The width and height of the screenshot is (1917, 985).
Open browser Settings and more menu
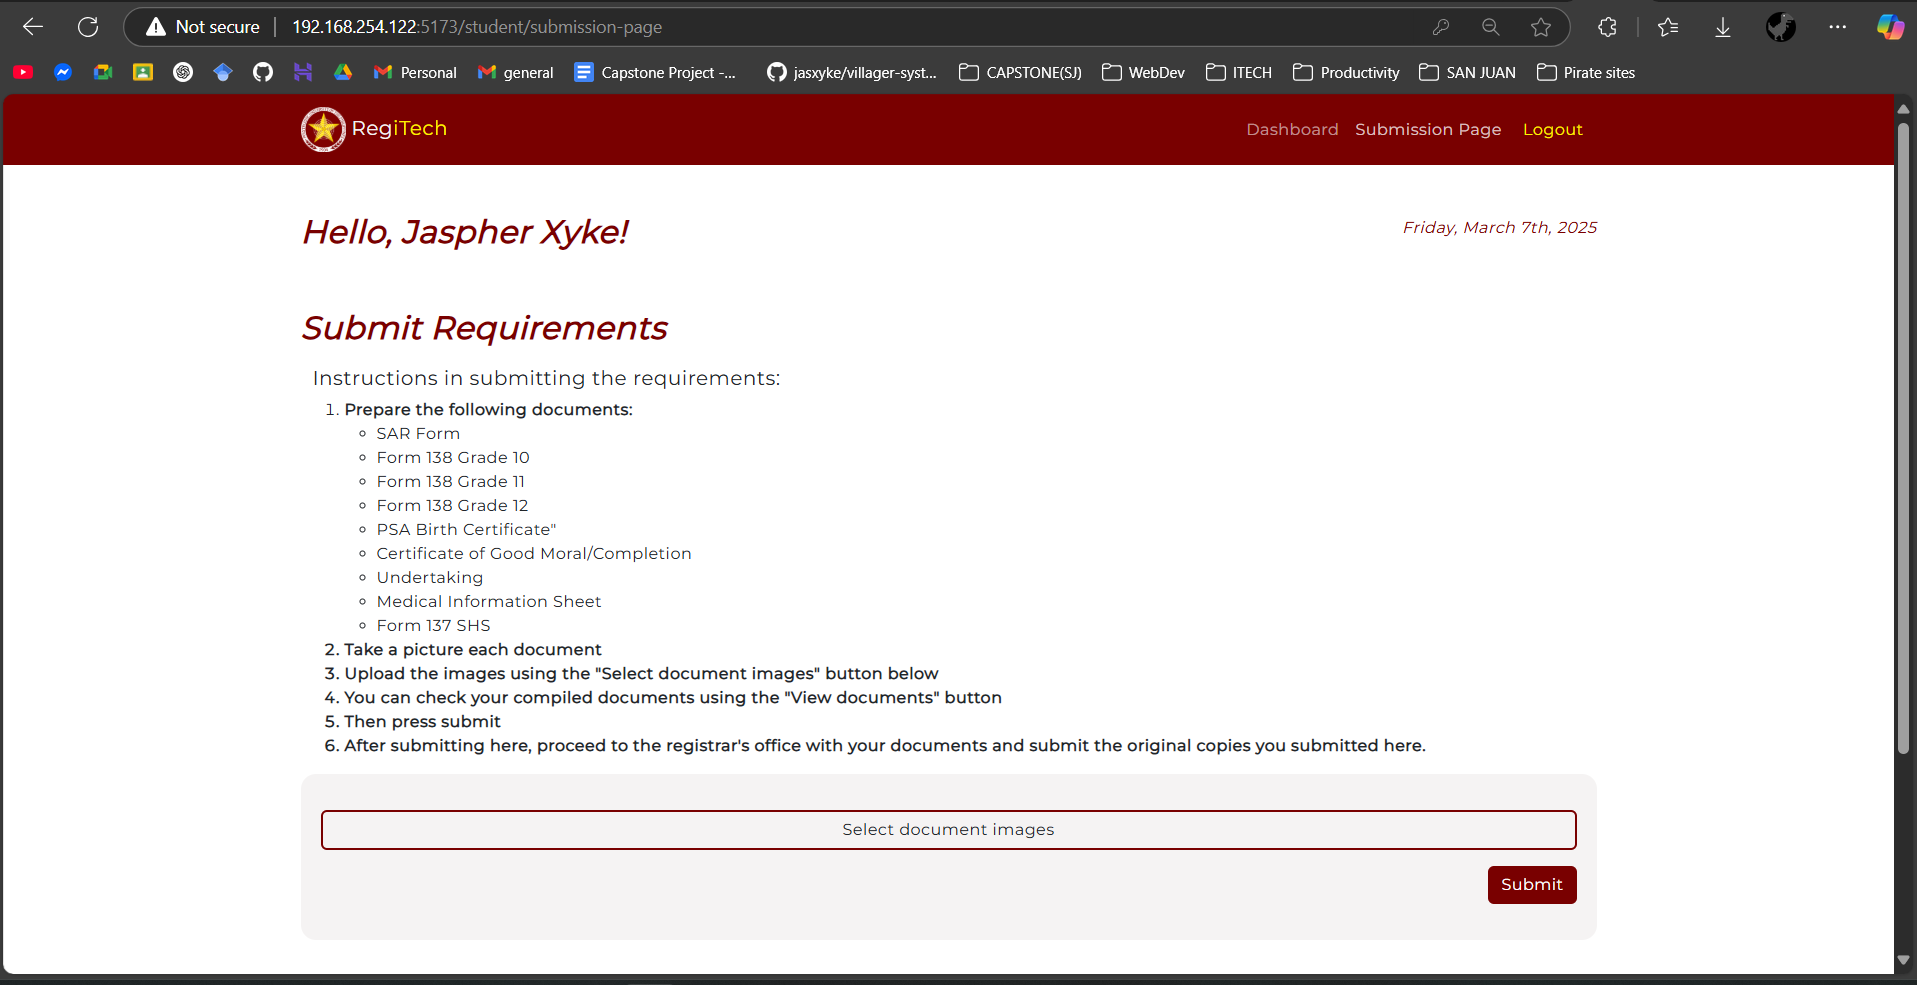click(x=1837, y=27)
